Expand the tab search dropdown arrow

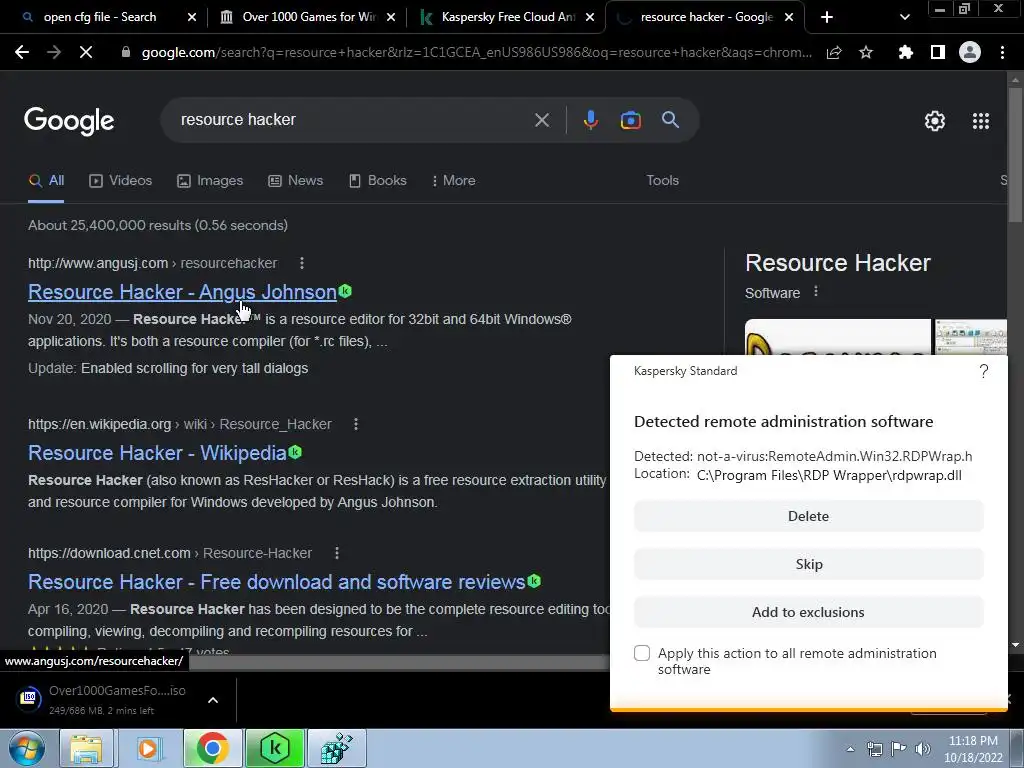904,17
